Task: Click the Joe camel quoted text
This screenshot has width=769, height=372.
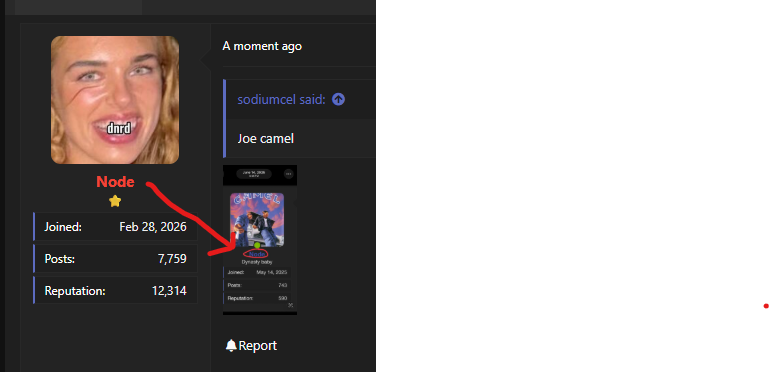Action: click(265, 139)
